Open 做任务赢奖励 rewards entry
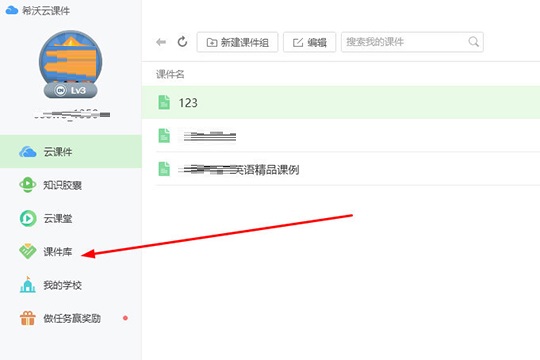 (x=72, y=318)
